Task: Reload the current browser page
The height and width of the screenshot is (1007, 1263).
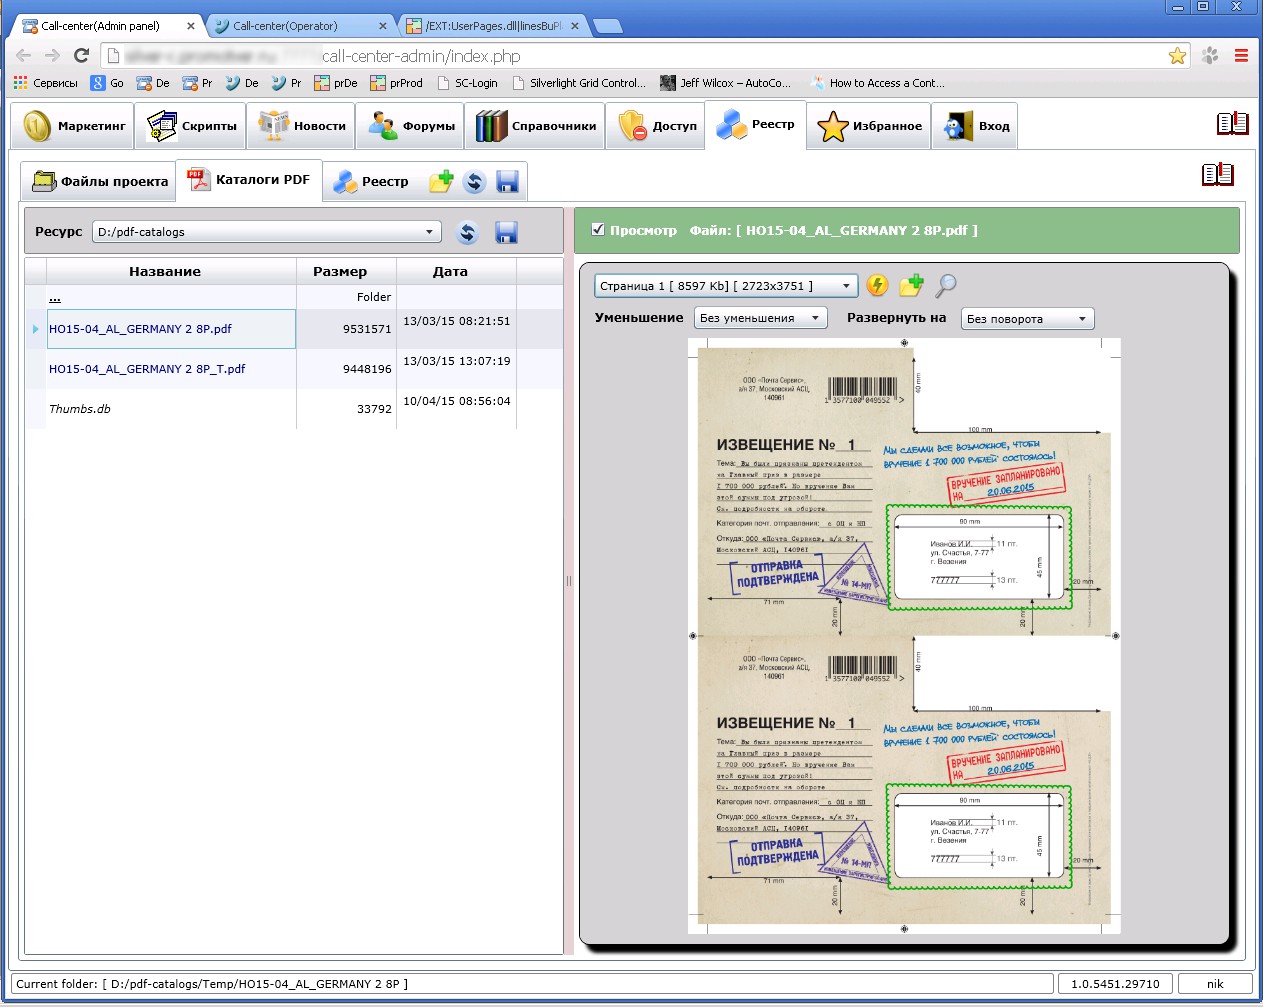Action: click(x=82, y=56)
